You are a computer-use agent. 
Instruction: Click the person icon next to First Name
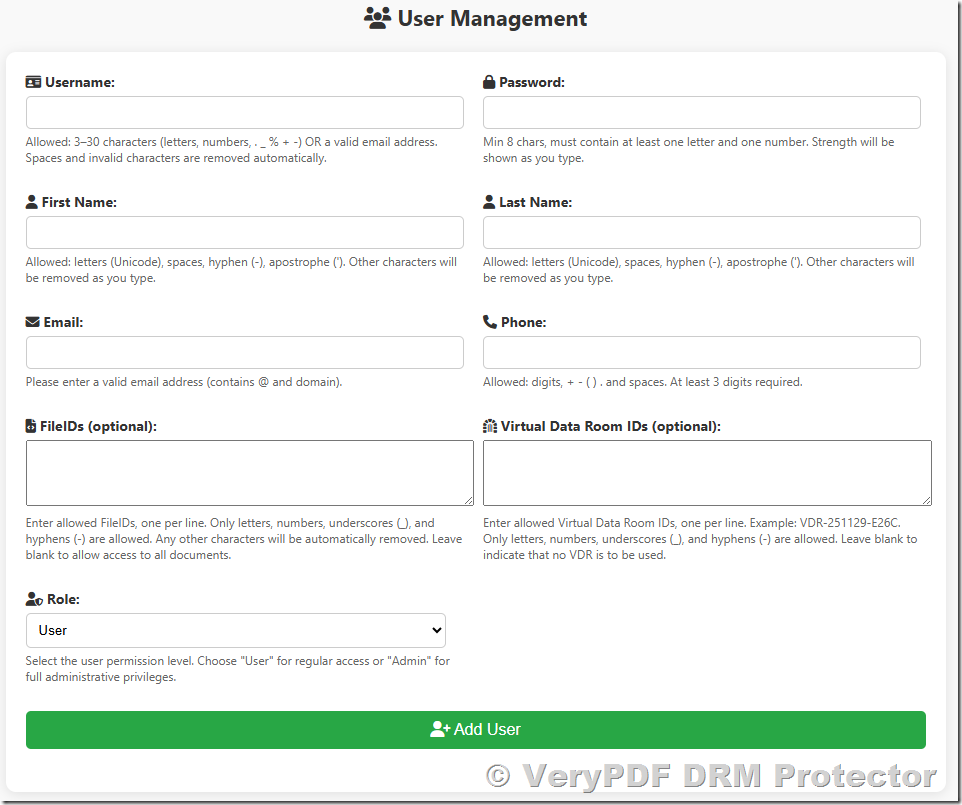(x=32, y=202)
